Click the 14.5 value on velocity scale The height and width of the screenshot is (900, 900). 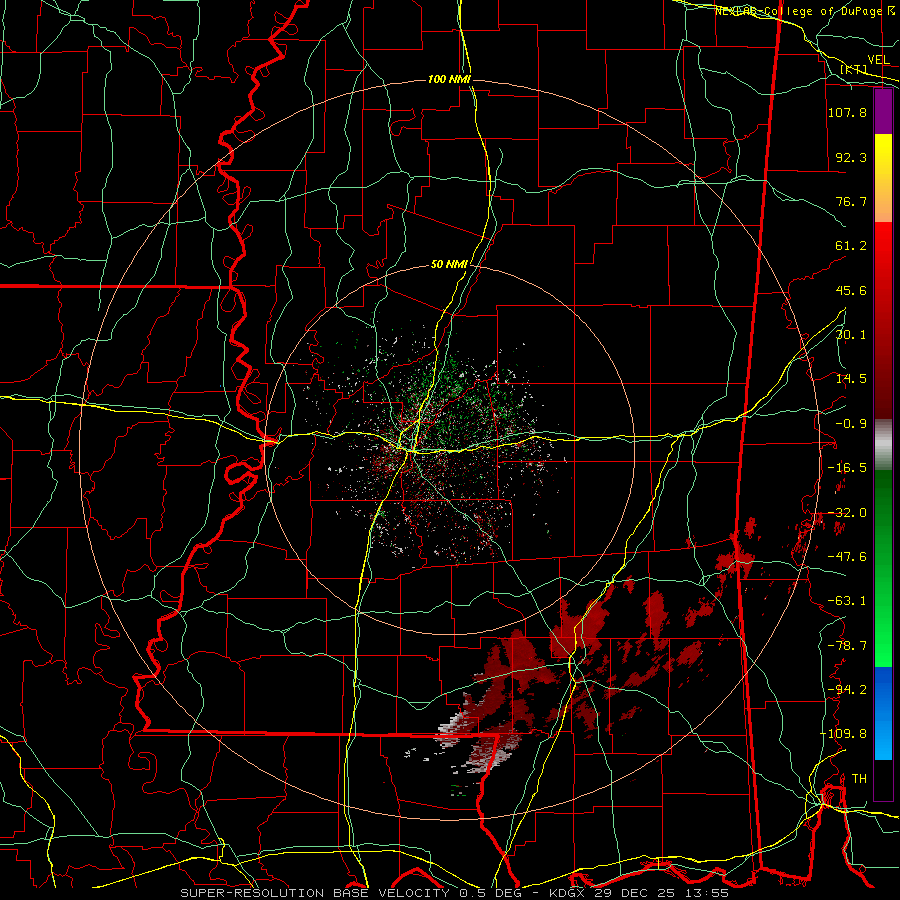click(x=851, y=379)
